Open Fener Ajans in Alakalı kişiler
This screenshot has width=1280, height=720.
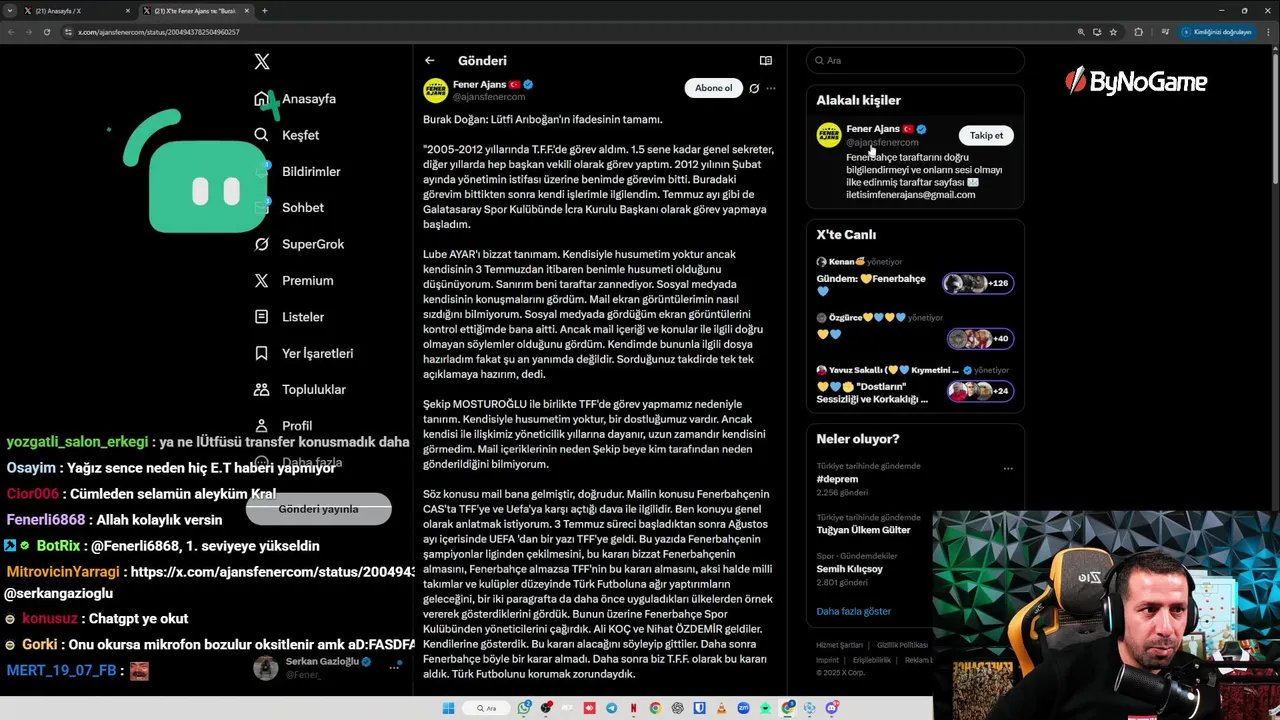point(873,129)
